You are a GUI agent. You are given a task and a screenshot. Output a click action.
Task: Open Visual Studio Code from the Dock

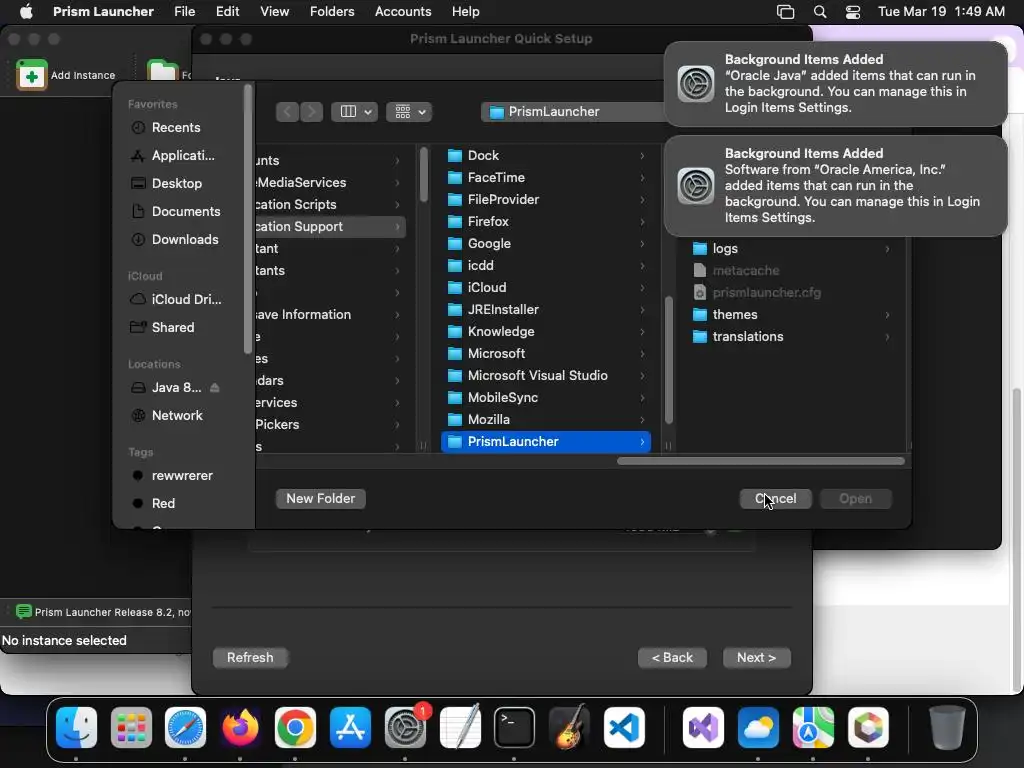[624, 728]
